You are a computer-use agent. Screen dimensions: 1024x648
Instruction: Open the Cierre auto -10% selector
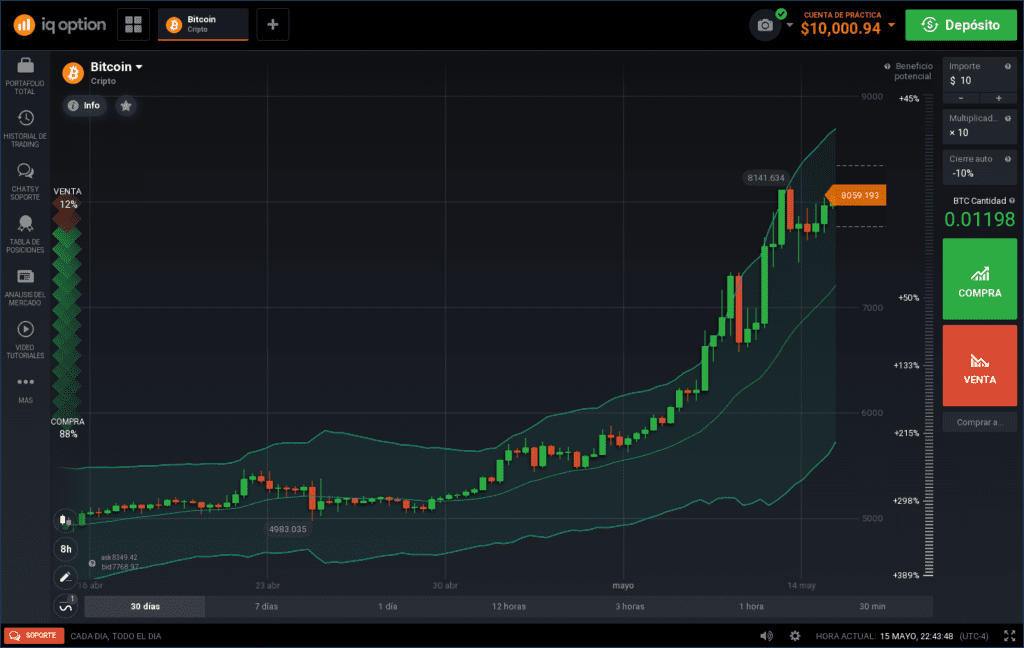(x=979, y=167)
